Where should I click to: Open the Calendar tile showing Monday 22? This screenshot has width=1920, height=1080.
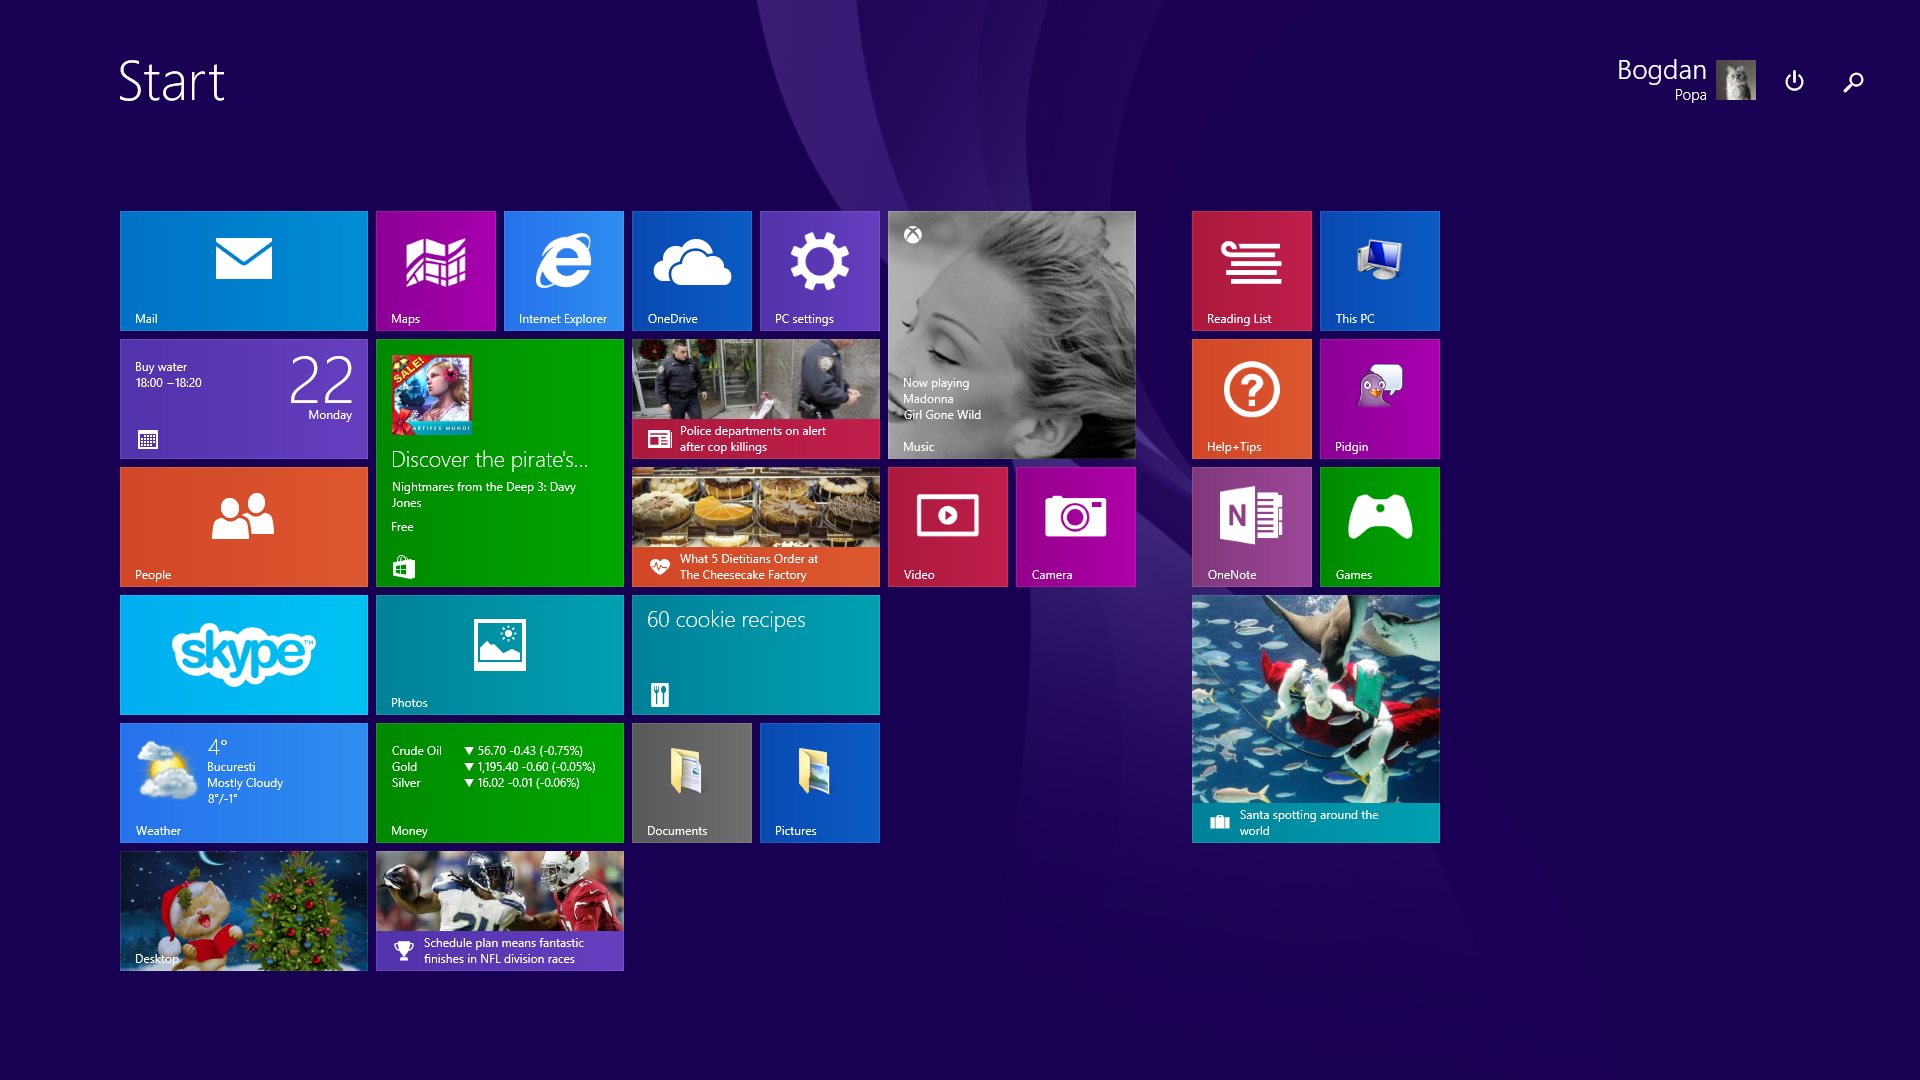point(244,399)
